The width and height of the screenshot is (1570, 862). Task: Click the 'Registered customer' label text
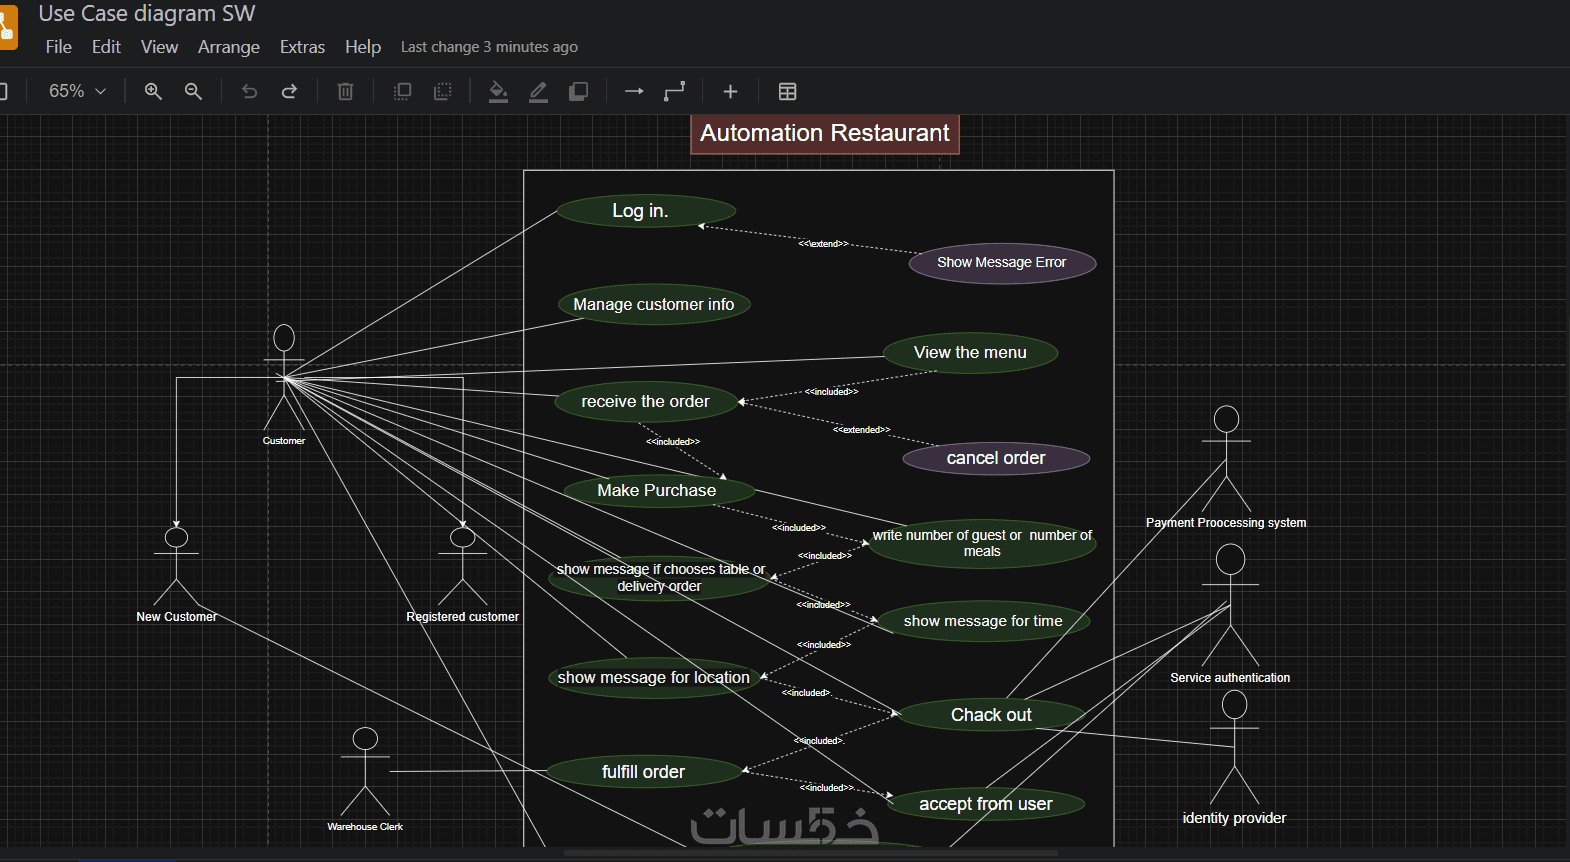[x=462, y=617]
